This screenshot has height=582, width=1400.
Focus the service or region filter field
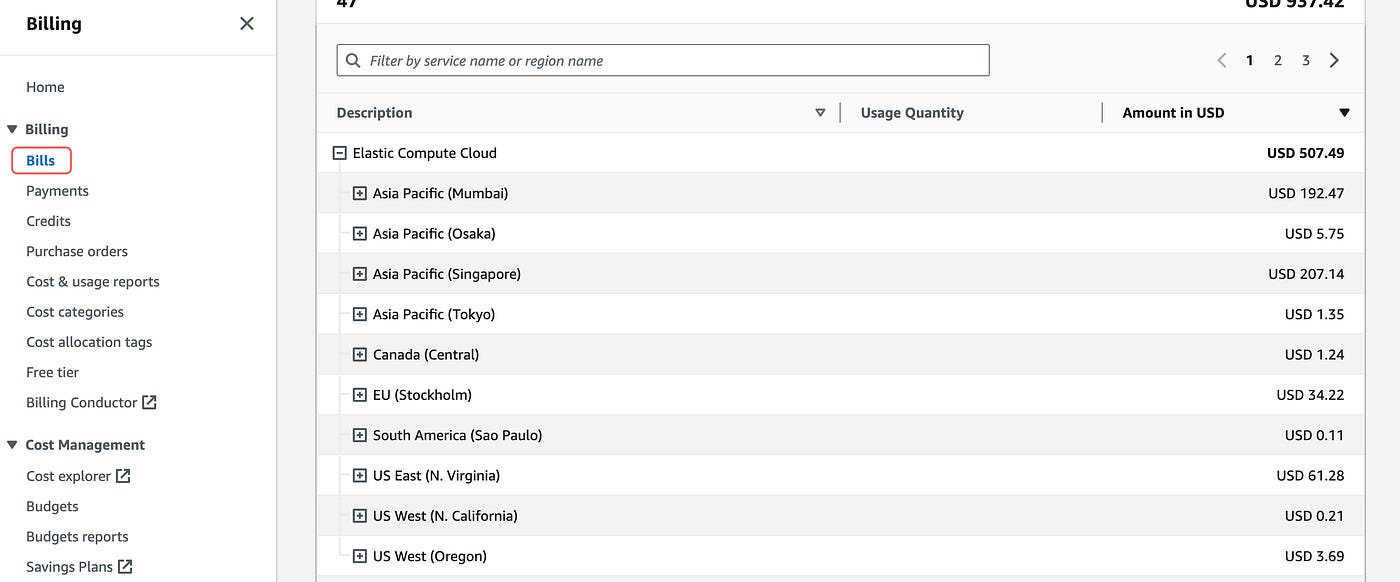[663, 60]
